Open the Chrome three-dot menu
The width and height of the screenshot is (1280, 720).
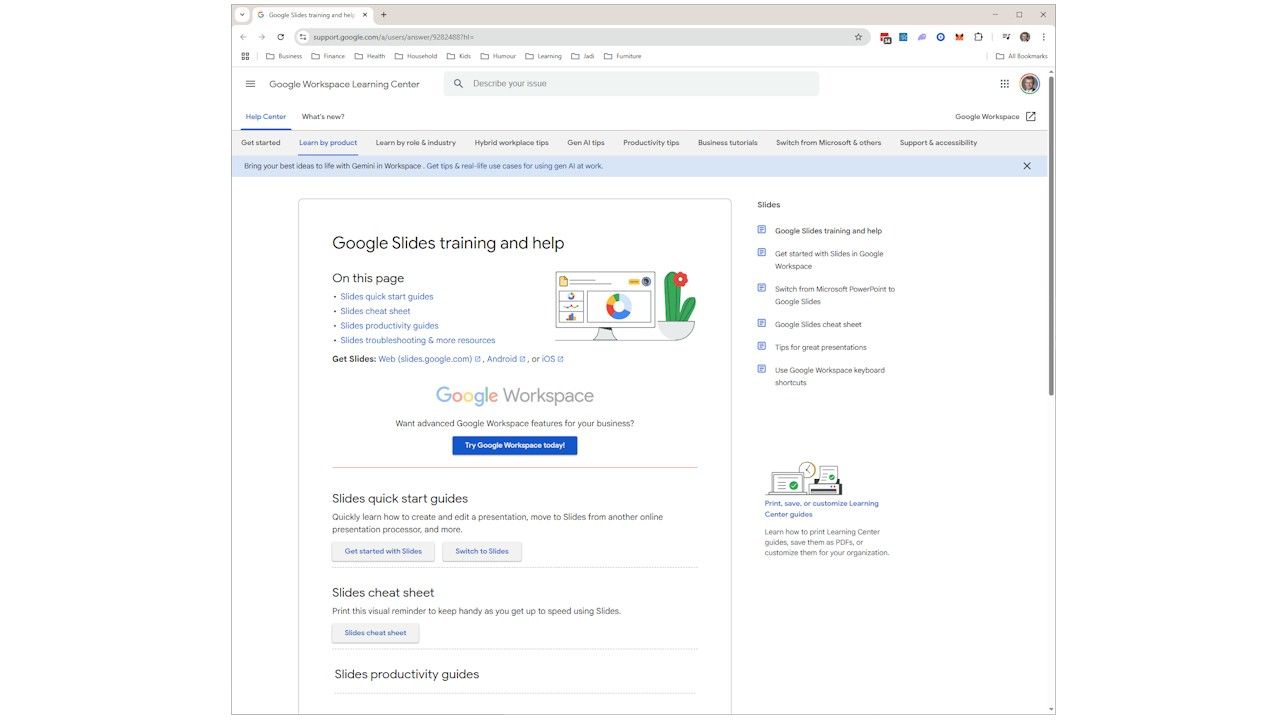pyautogui.click(x=1043, y=37)
